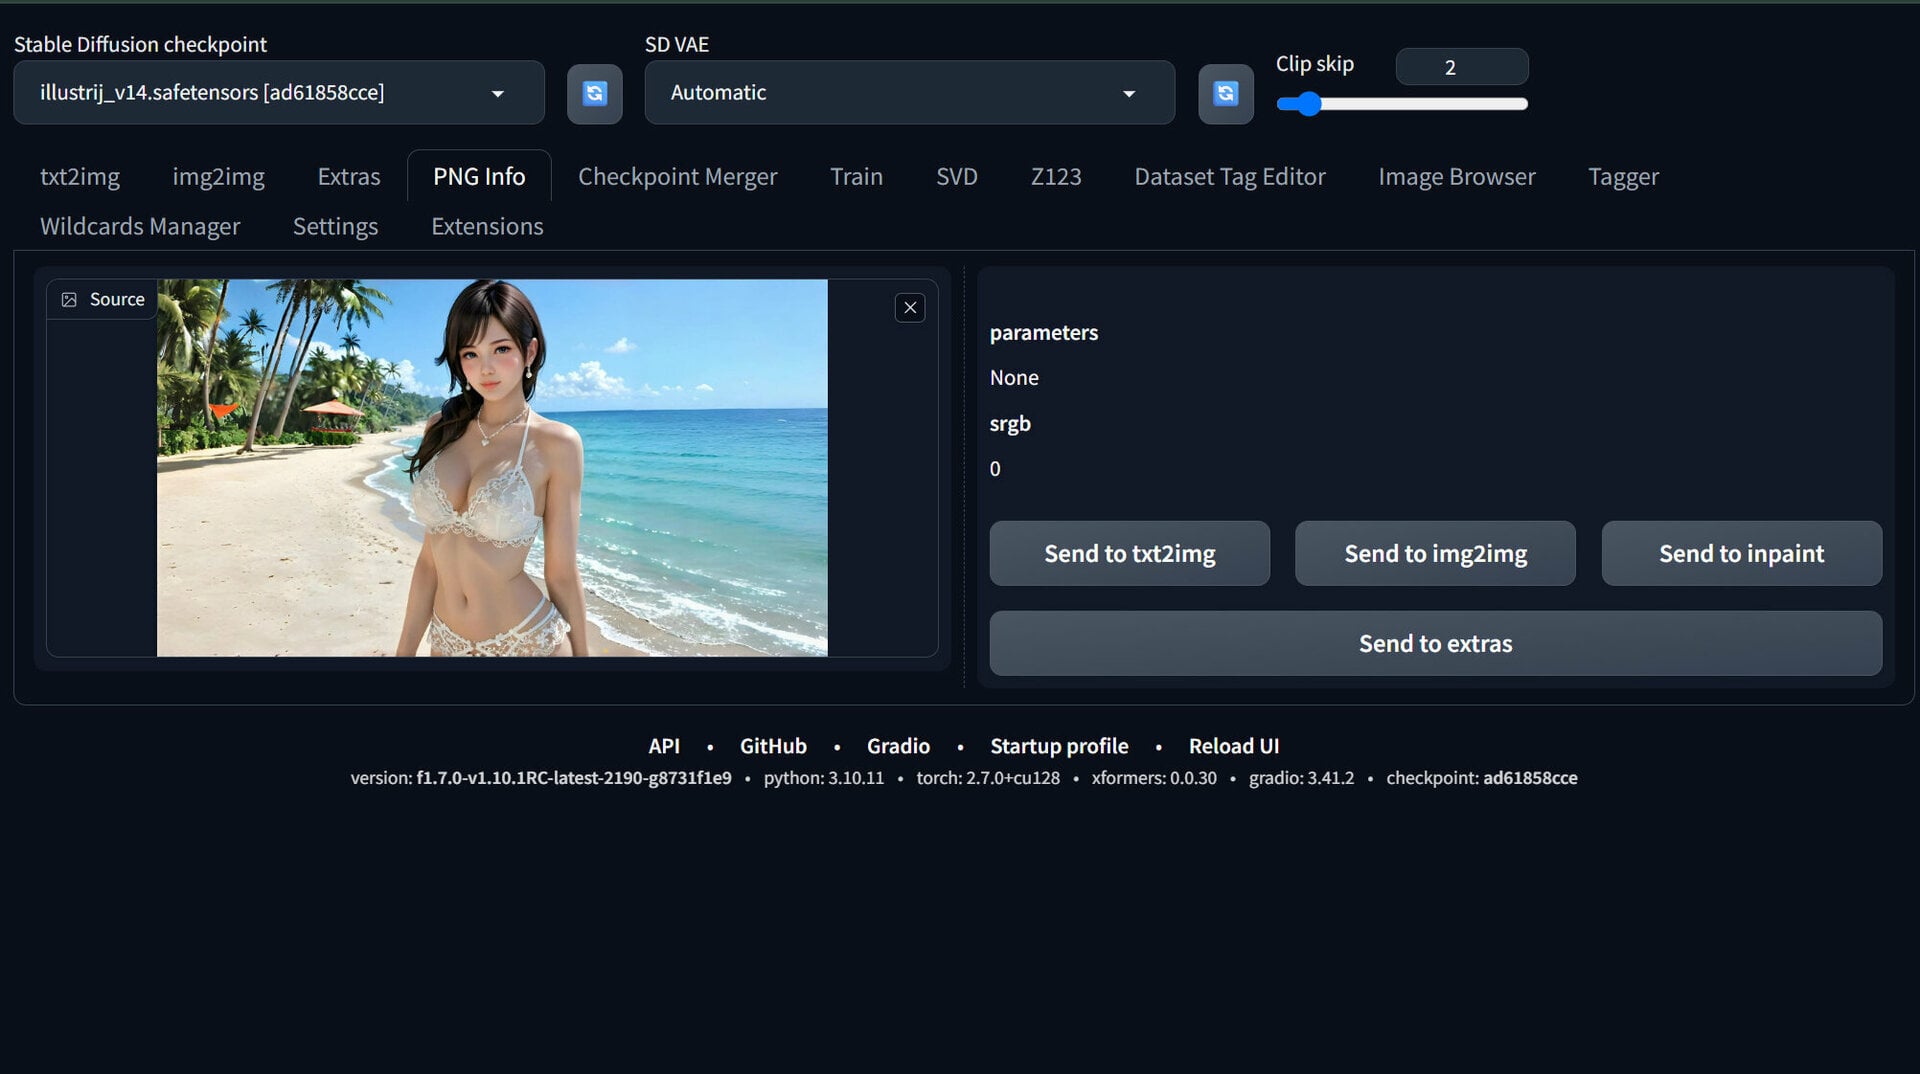Click the 'parameters' heading text
Image resolution: width=1920 pixels, height=1074 pixels.
coord(1043,333)
